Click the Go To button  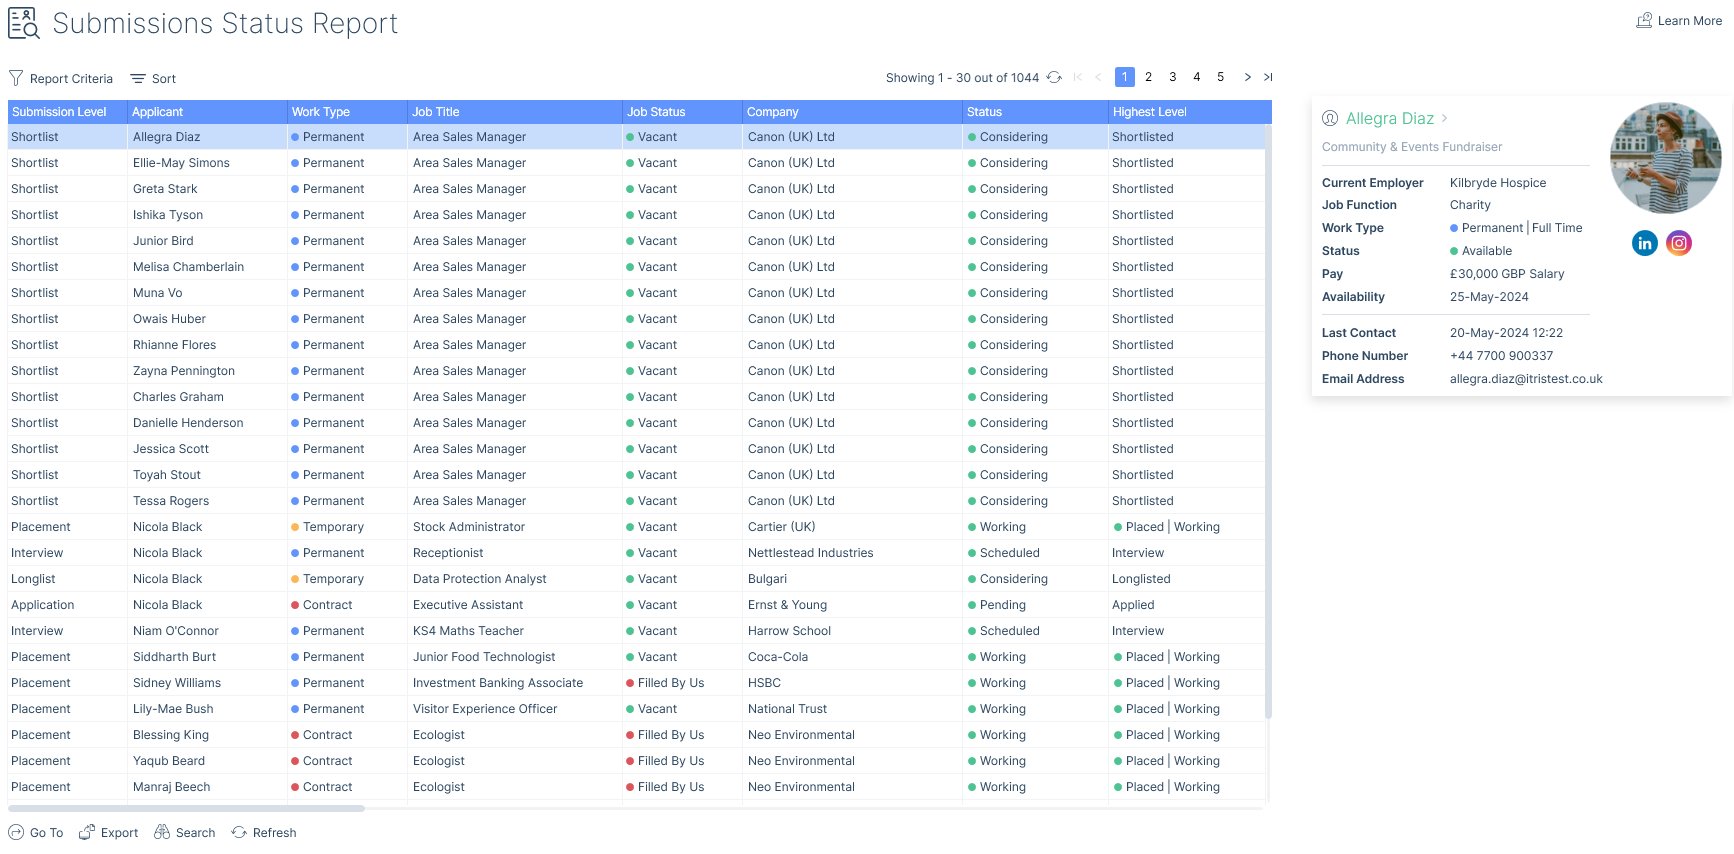tap(36, 832)
